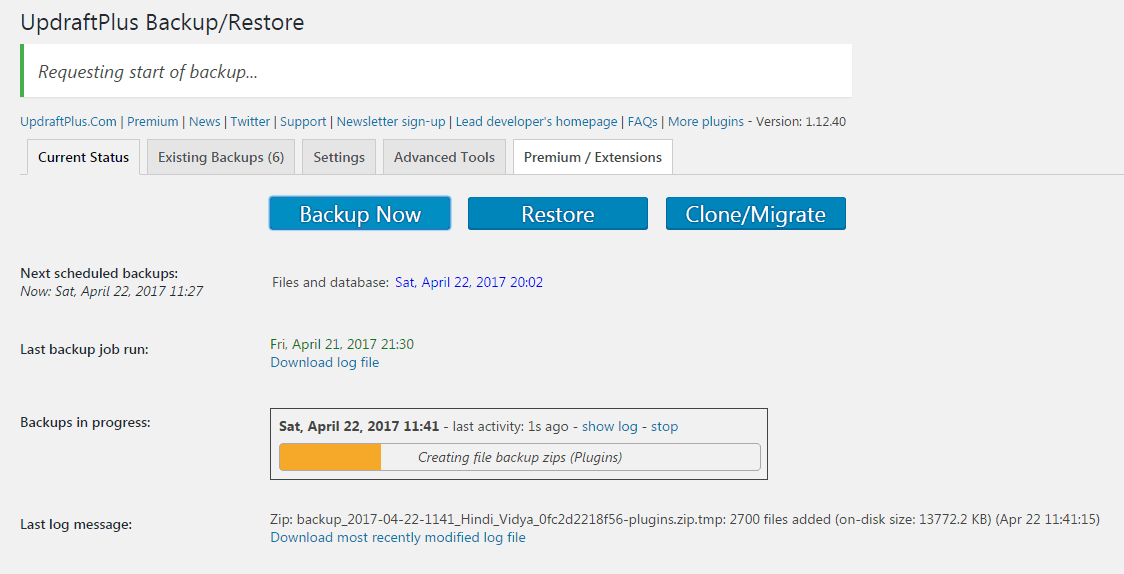
Task: Click the Support link
Action: tap(303, 122)
